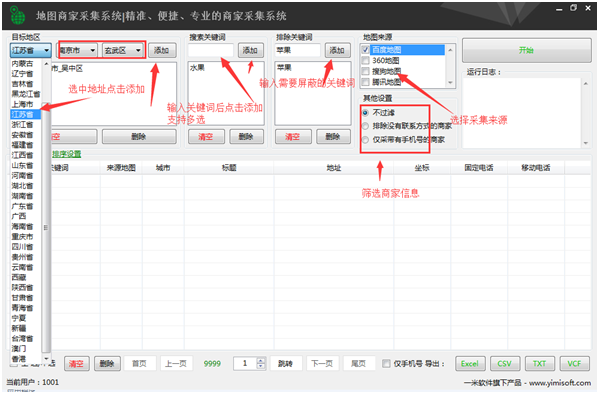599x394 pixels.
Task: Open the province dropdown showing 江苏省
Action: (31, 50)
